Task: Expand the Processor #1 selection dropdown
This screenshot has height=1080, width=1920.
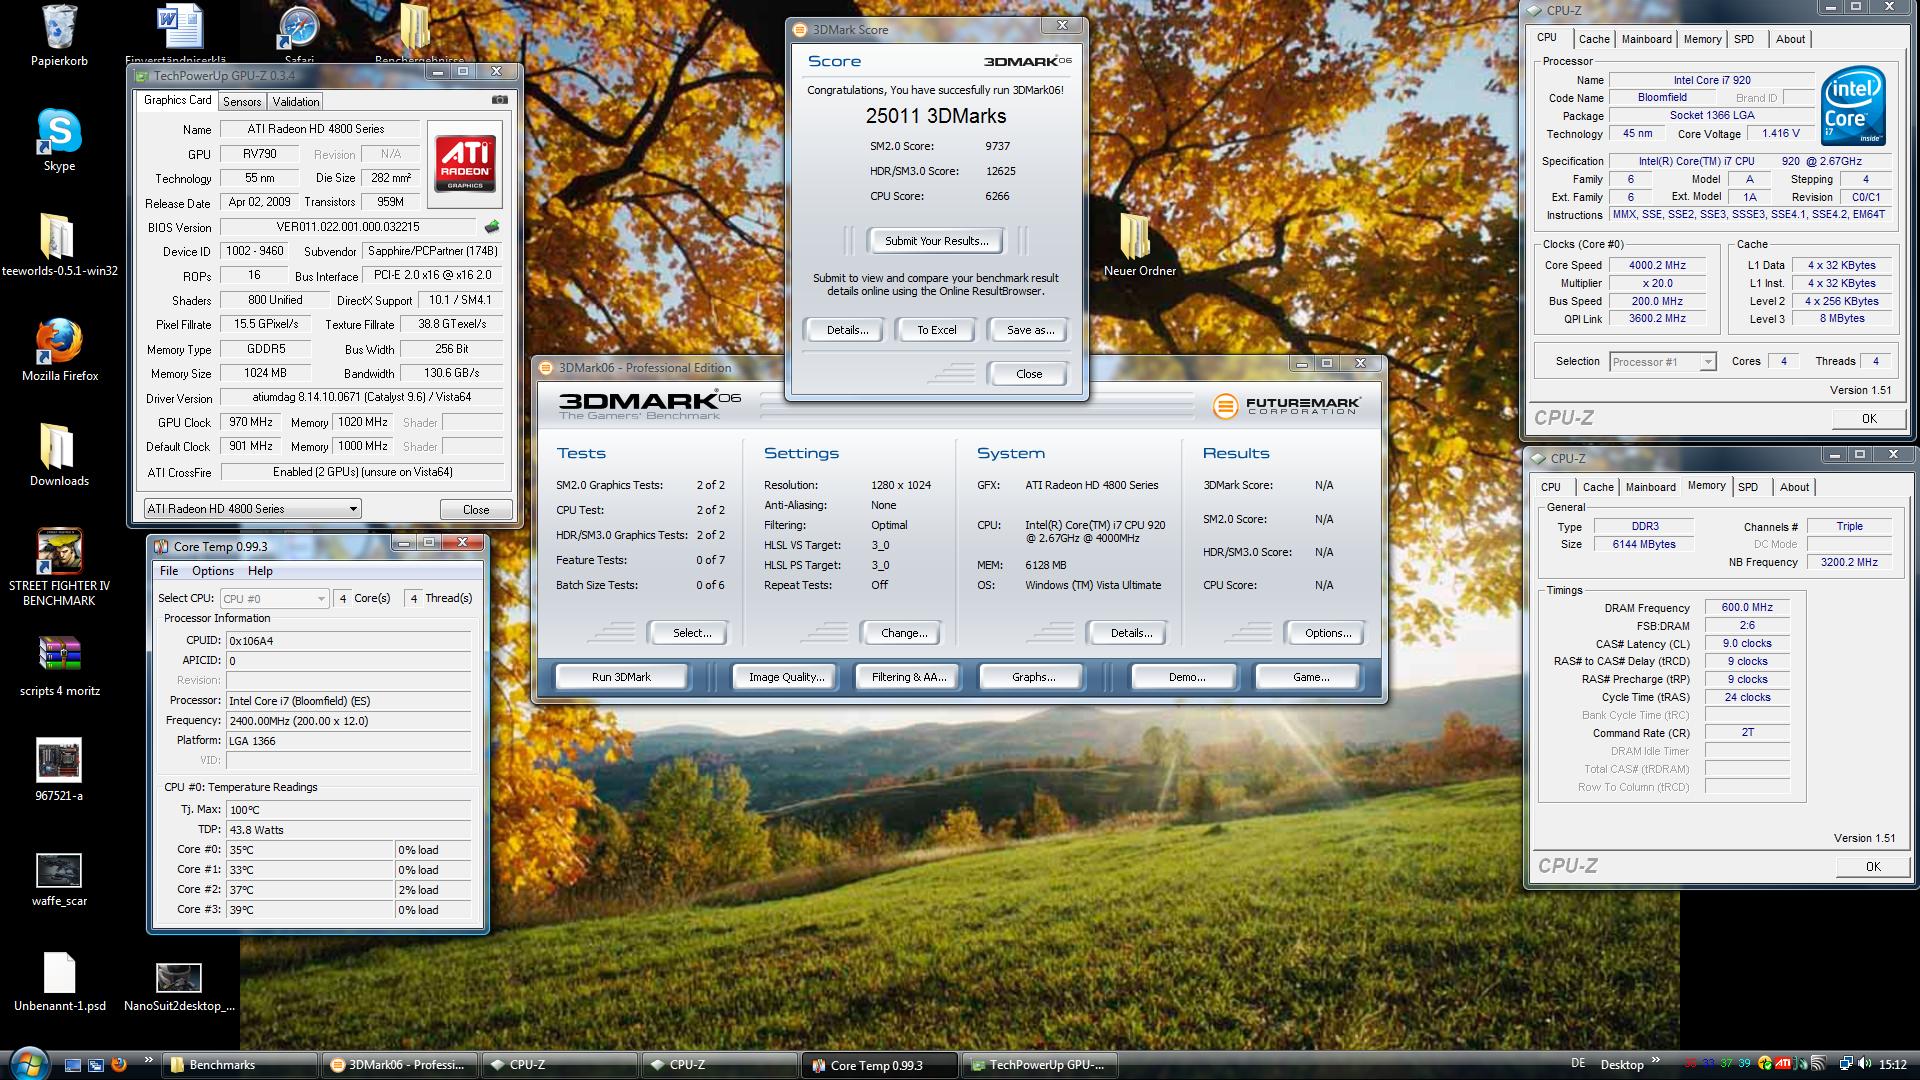Action: pos(1707,362)
